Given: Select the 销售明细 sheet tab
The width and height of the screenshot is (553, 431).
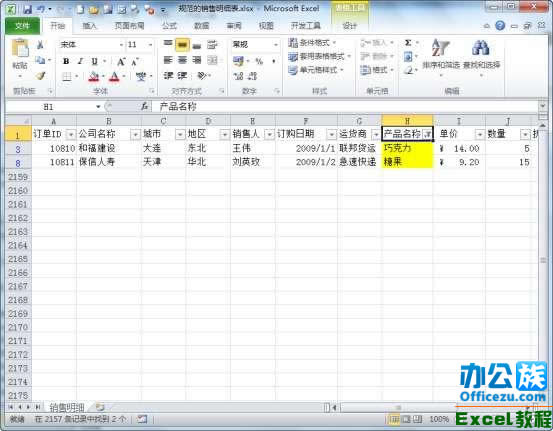Looking at the screenshot, I should 67,407.
